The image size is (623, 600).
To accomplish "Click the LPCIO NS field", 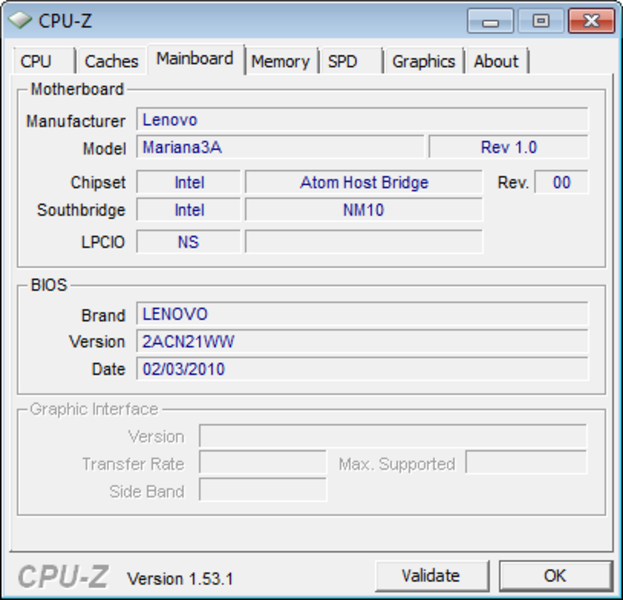I will (189, 242).
